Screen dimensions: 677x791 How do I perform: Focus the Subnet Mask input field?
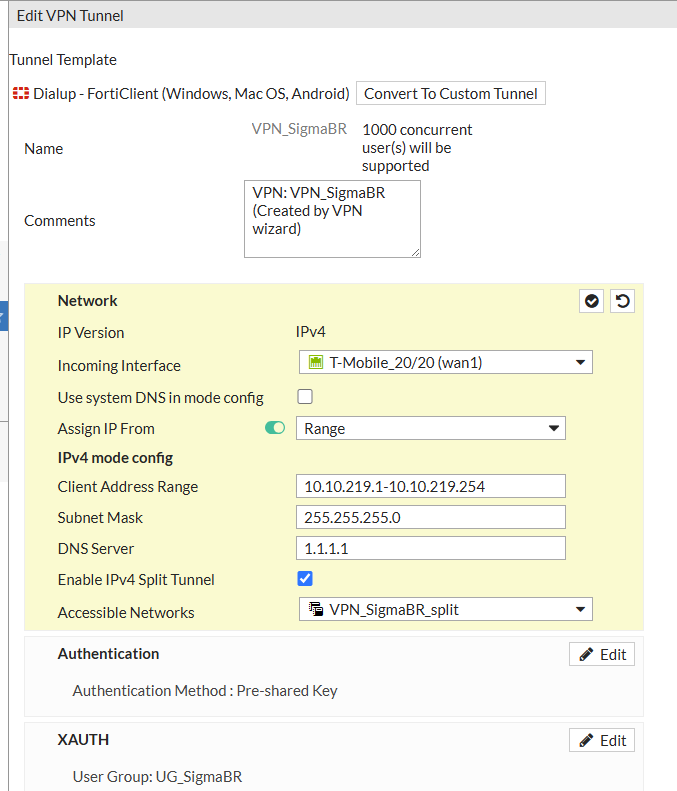[431, 518]
